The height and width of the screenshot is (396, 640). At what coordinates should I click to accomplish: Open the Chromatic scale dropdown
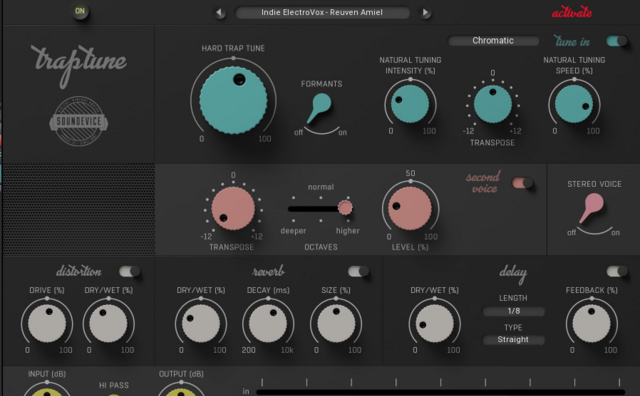[493, 41]
